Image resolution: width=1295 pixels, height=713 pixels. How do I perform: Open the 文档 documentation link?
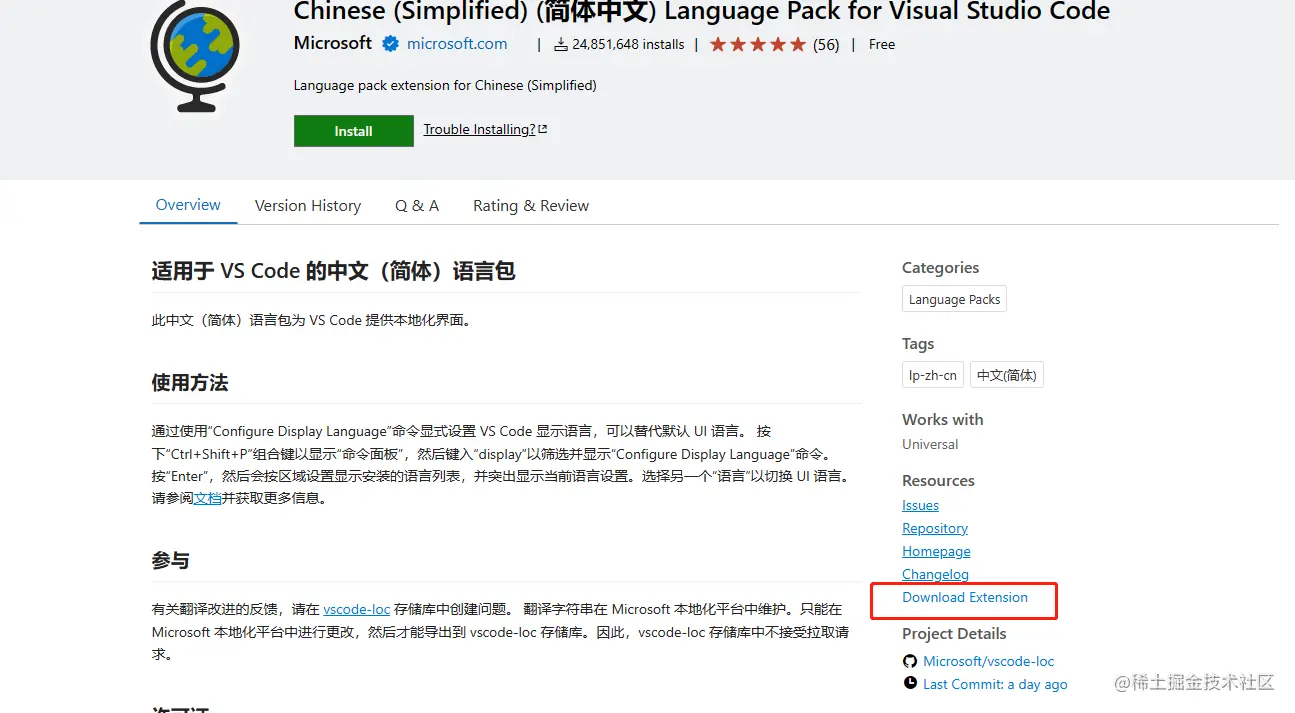(208, 498)
